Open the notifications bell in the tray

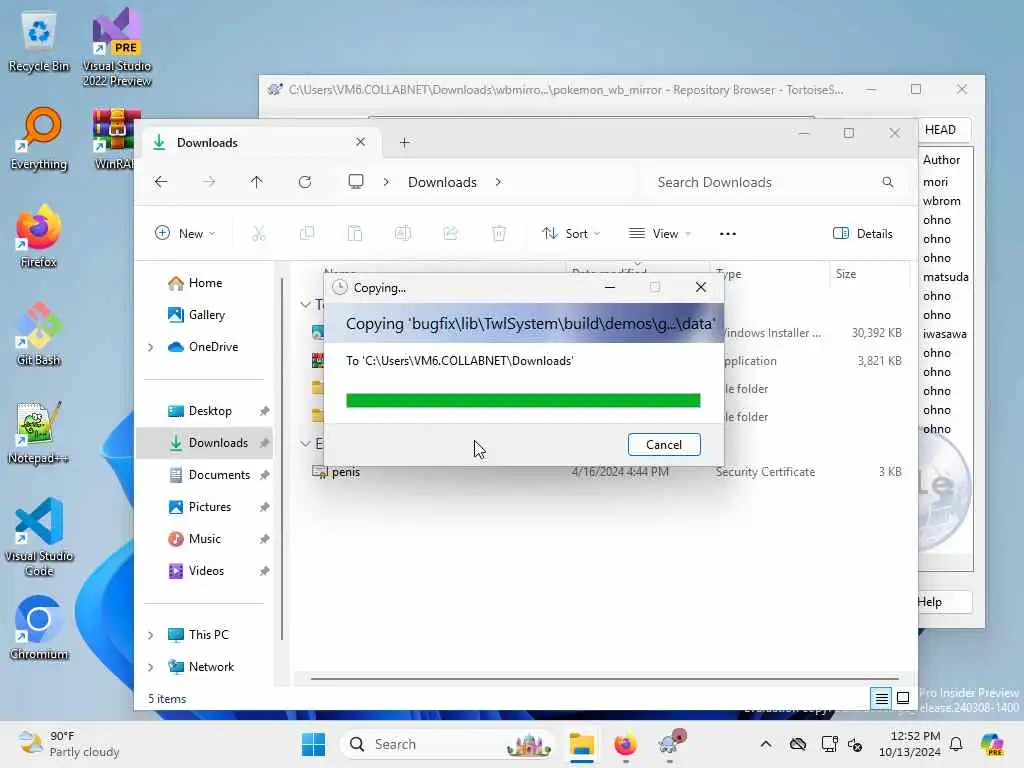(x=956, y=744)
